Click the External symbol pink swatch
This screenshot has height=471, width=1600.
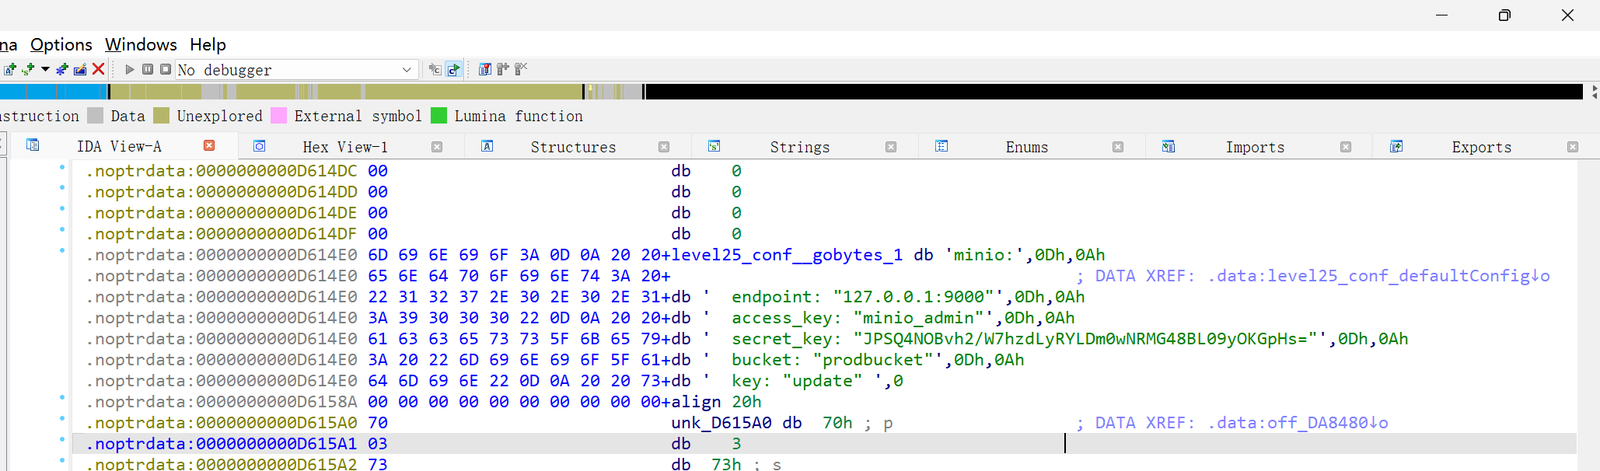279,116
